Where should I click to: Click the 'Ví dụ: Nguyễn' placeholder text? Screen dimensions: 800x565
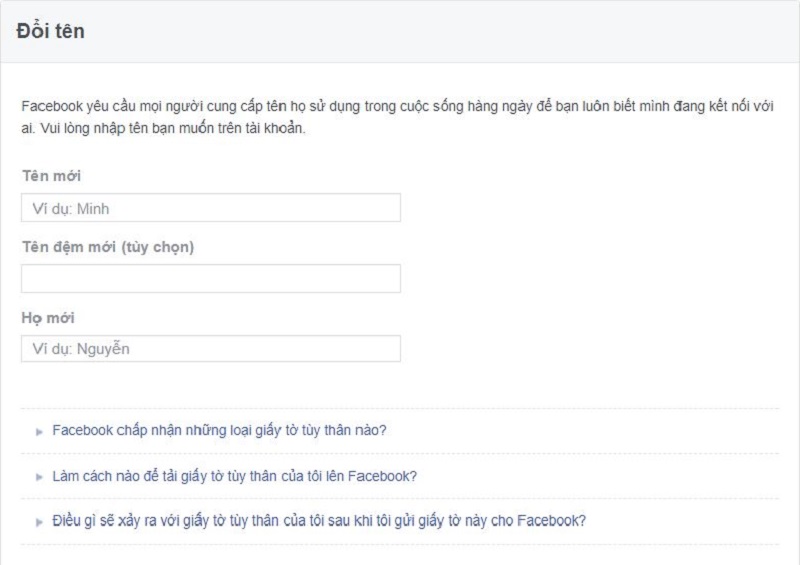point(81,349)
